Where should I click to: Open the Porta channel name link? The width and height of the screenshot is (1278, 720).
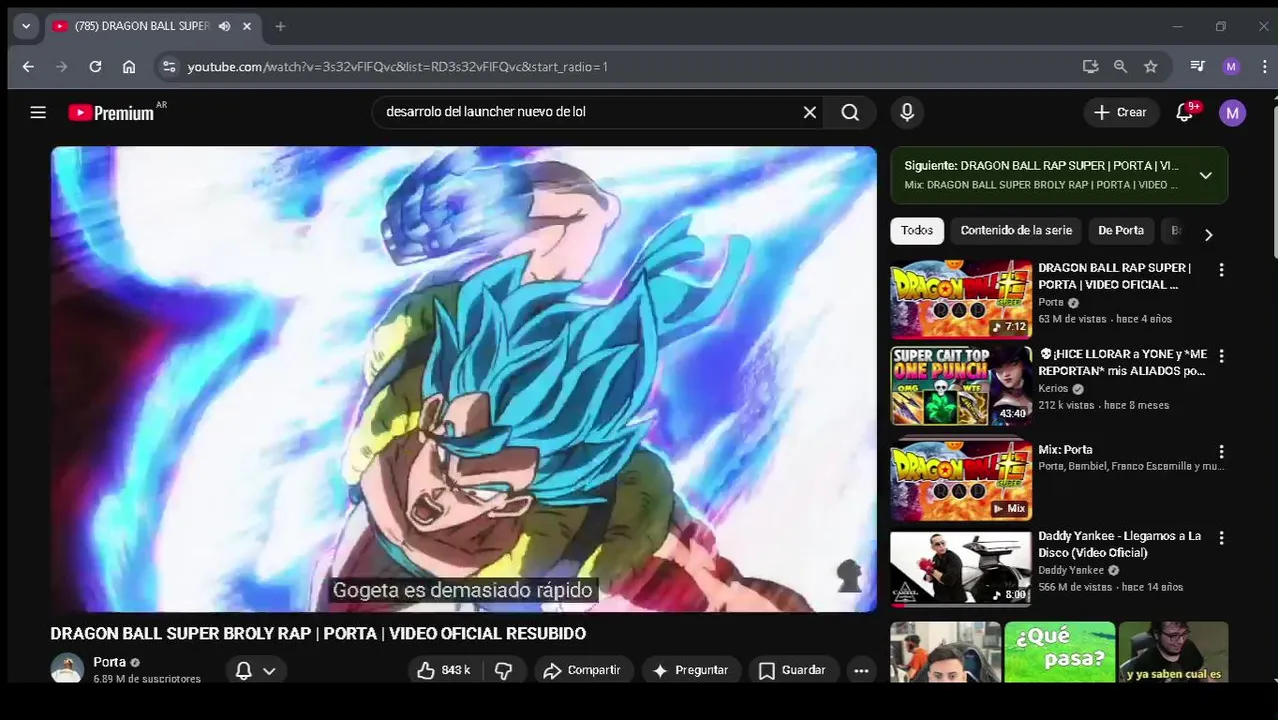coord(109,662)
